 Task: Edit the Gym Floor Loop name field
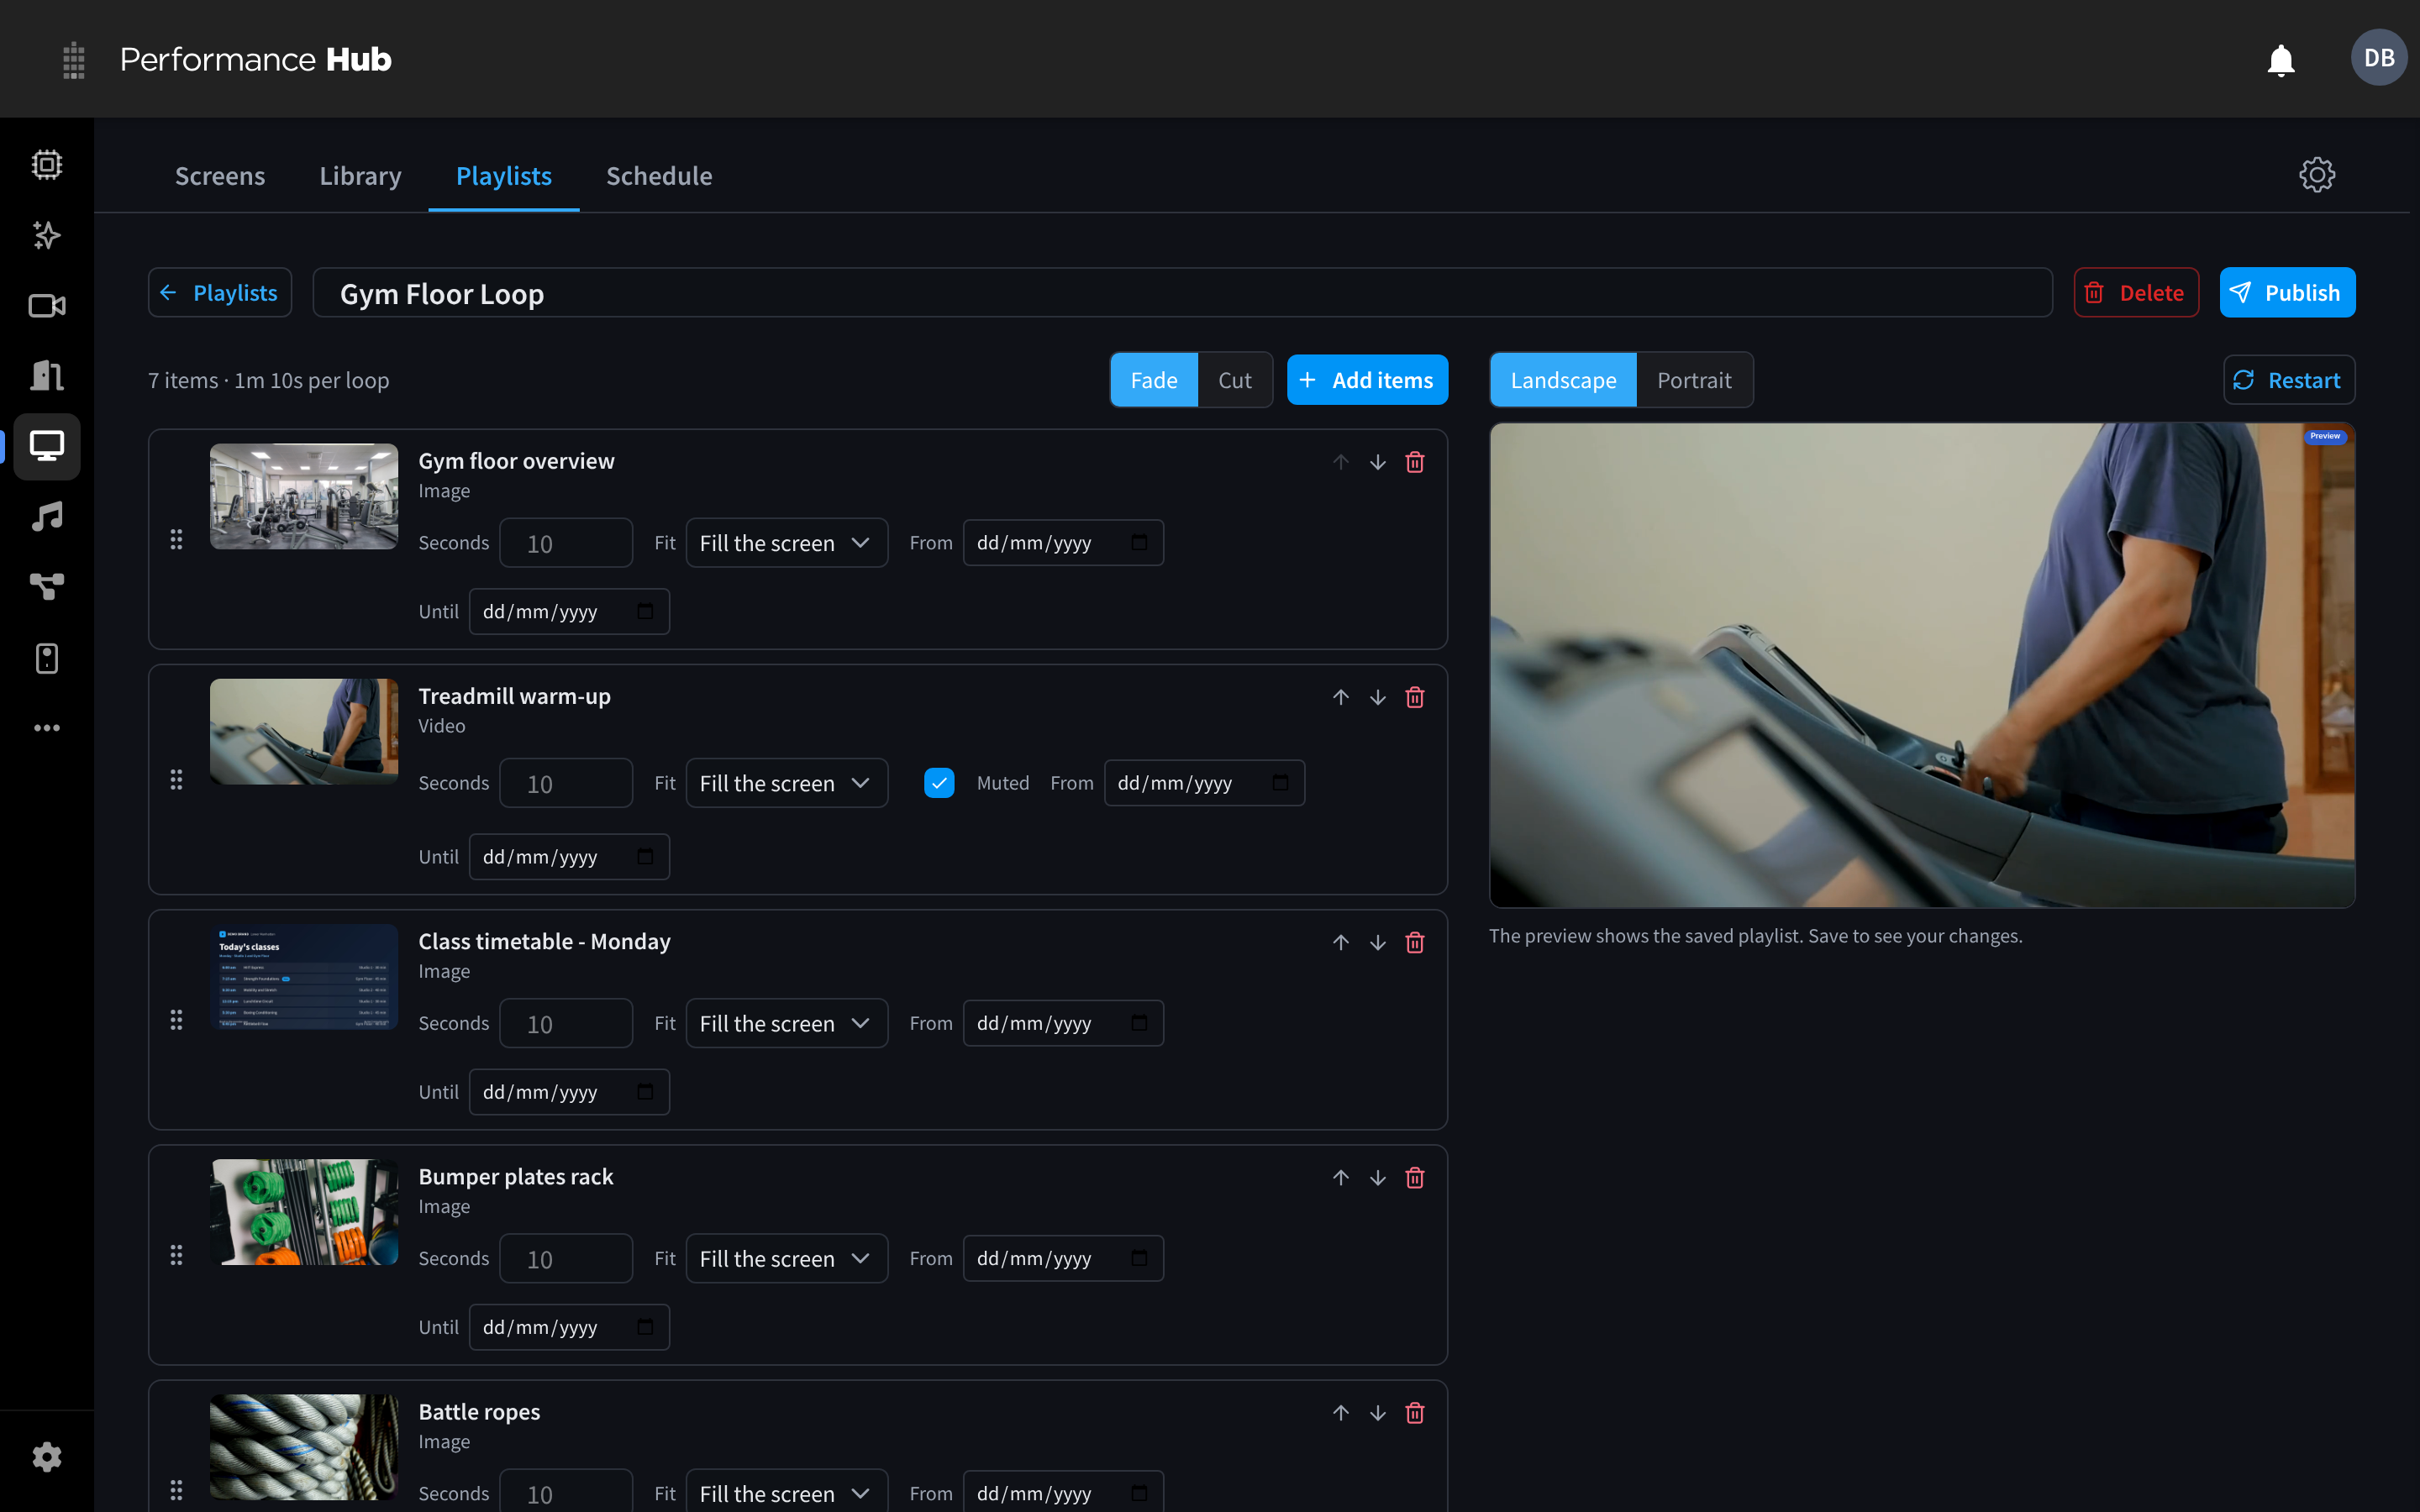pos(1182,293)
